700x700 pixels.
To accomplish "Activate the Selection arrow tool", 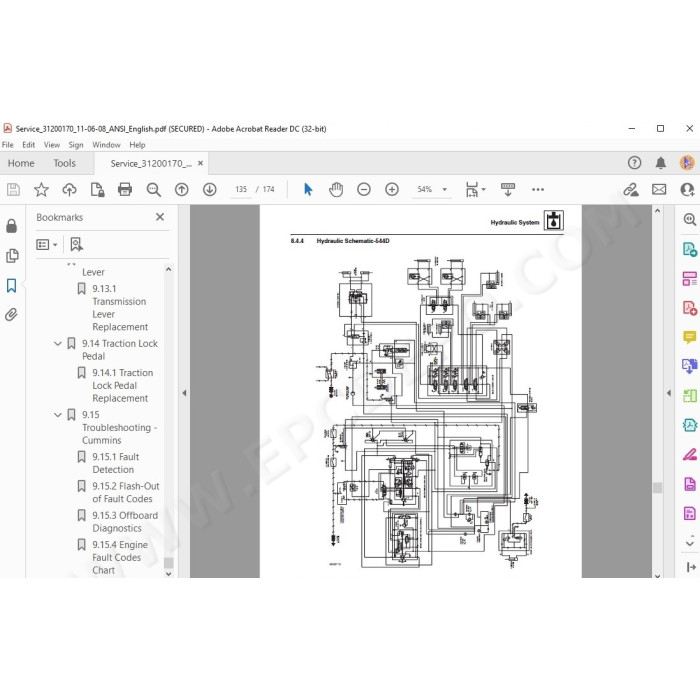I will point(308,190).
